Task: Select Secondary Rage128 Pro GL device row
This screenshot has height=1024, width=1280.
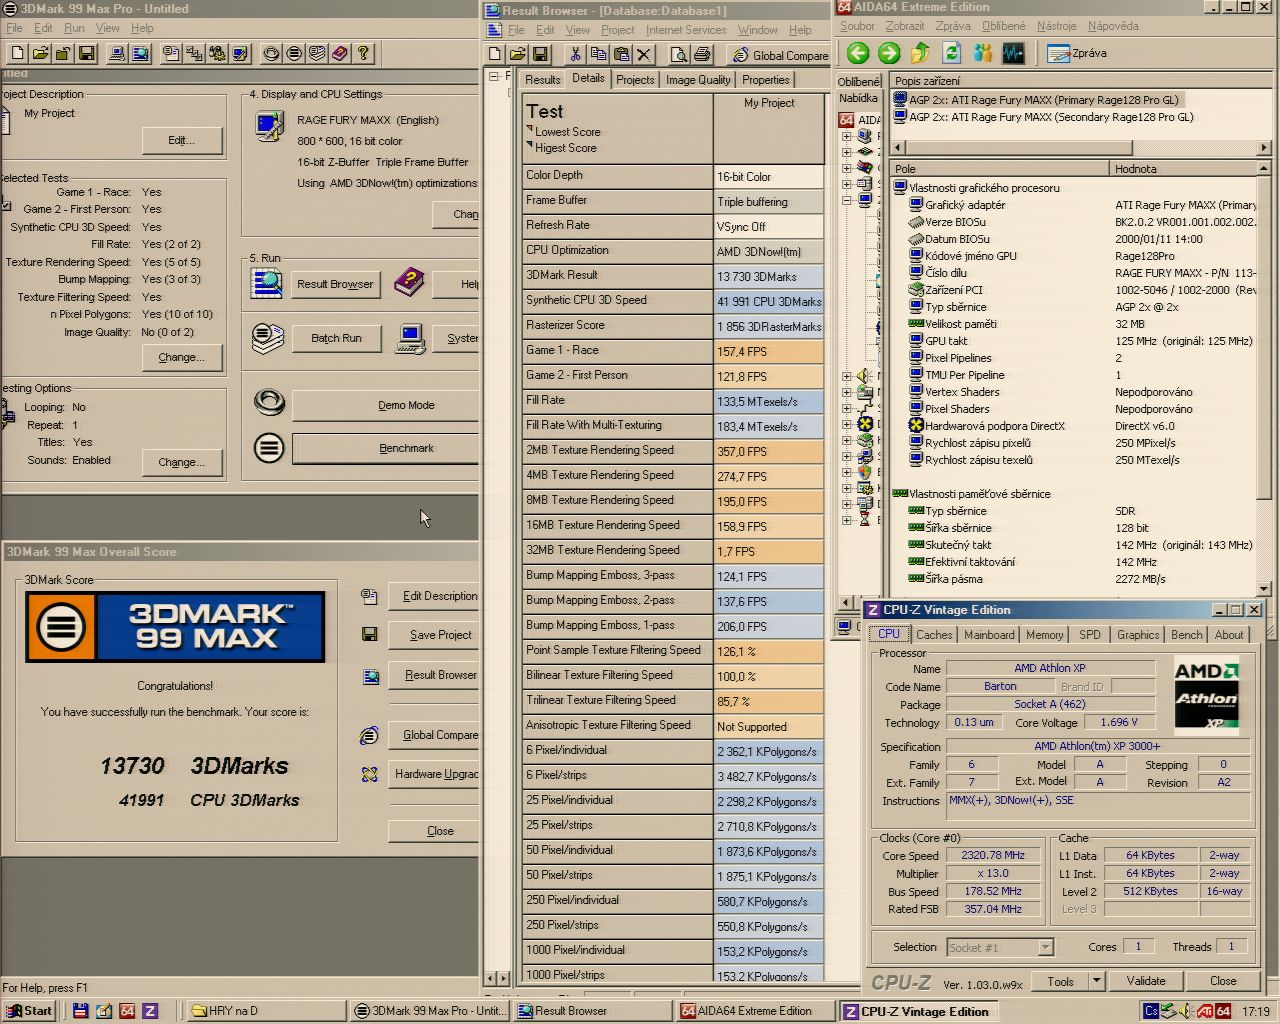Action: pyautogui.click(x=1042, y=117)
